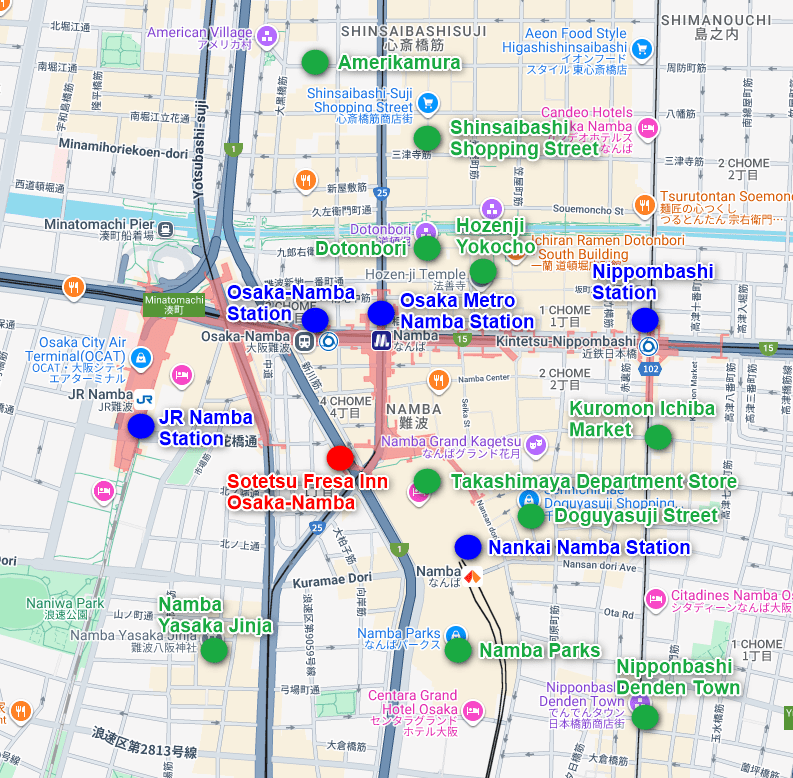The image size is (793, 778).
Task: Select the blue Nippombashi Station marker dot
Action: (x=645, y=320)
